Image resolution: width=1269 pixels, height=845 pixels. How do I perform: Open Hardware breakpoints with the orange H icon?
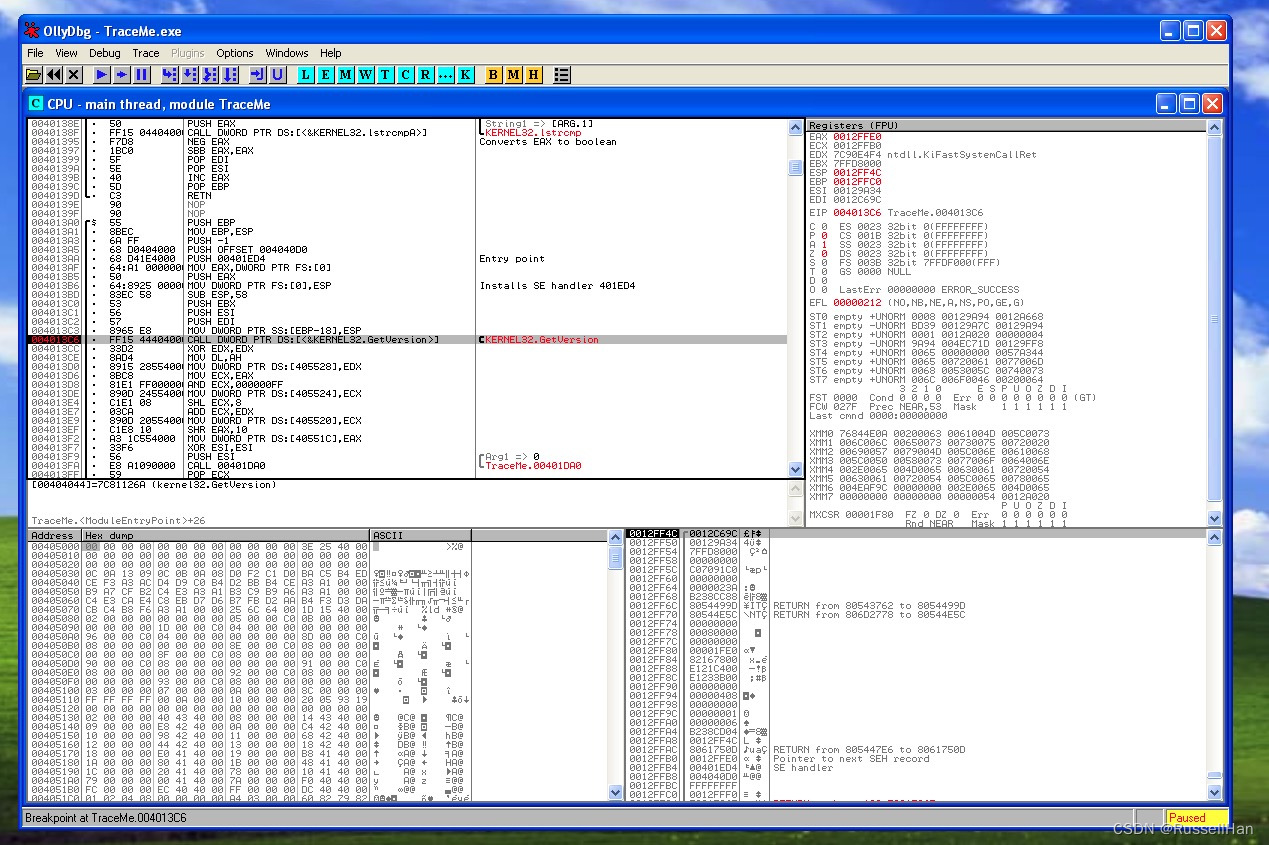pos(533,75)
